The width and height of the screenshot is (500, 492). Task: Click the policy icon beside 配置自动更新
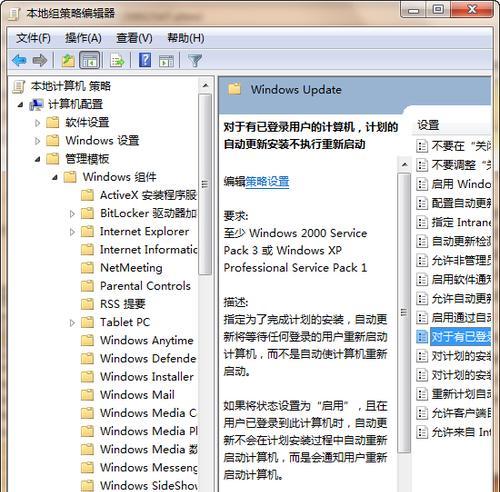(422, 203)
